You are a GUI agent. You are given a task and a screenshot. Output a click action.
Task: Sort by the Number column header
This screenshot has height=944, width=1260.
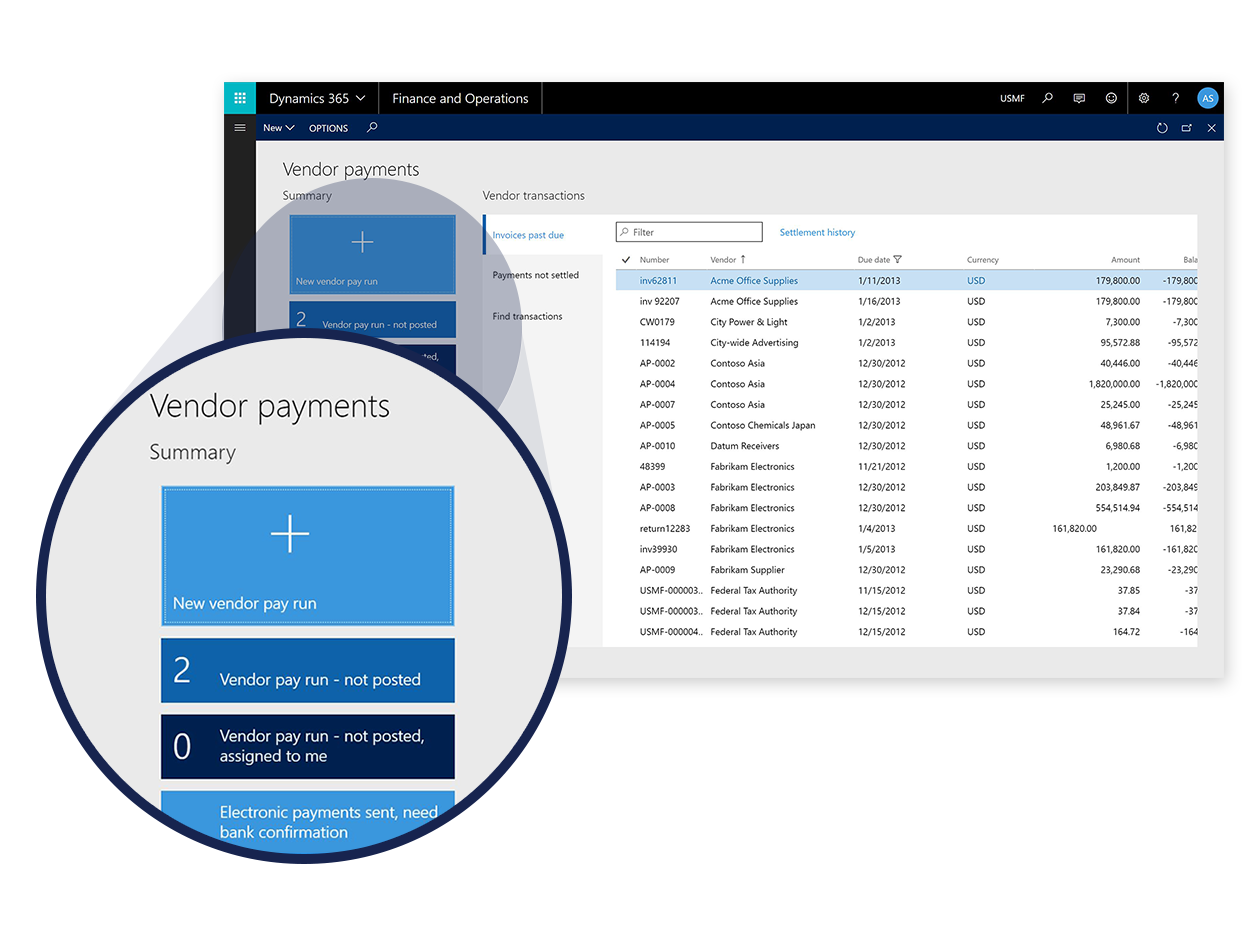point(654,259)
